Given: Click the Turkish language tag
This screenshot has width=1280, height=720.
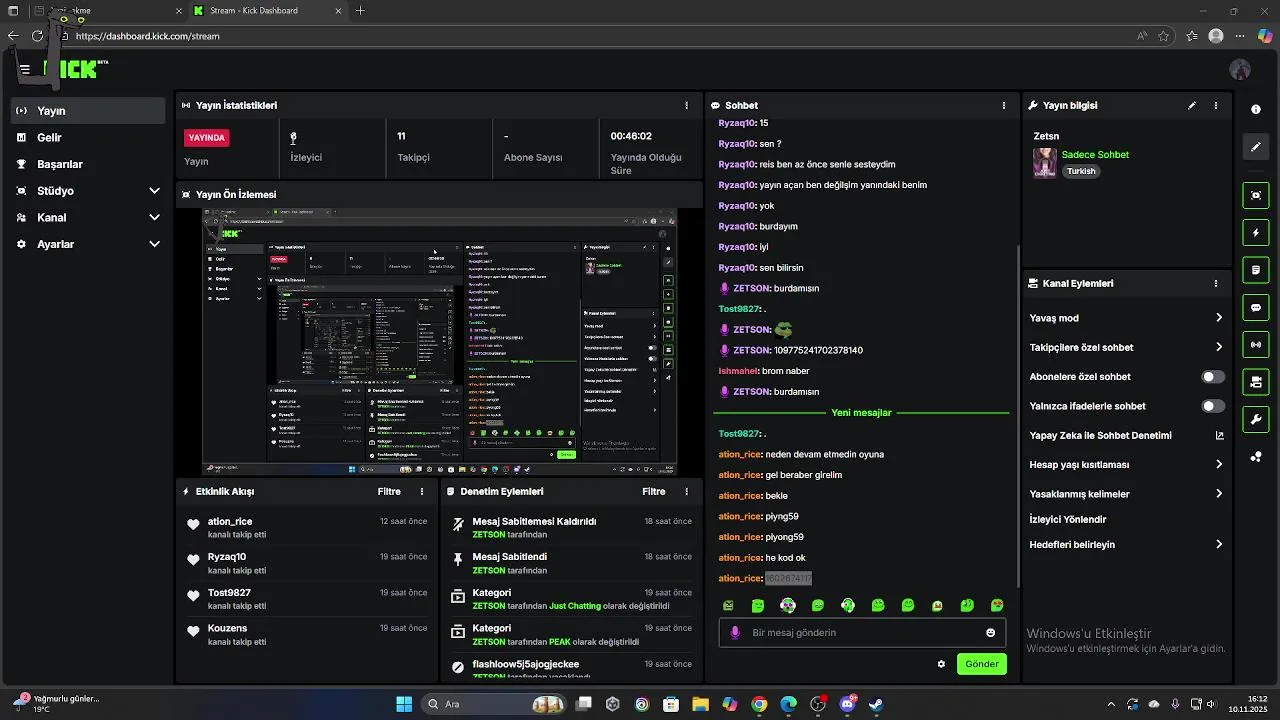Looking at the screenshot, I should [1081, 171].
